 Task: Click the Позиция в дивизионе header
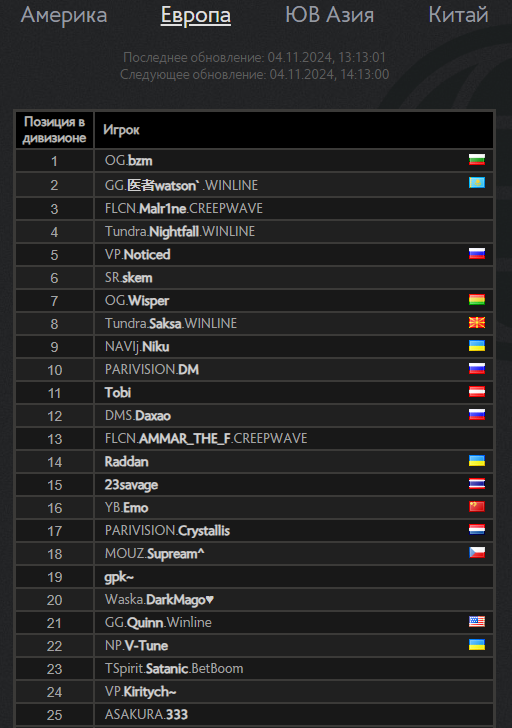tap(55, 130)
